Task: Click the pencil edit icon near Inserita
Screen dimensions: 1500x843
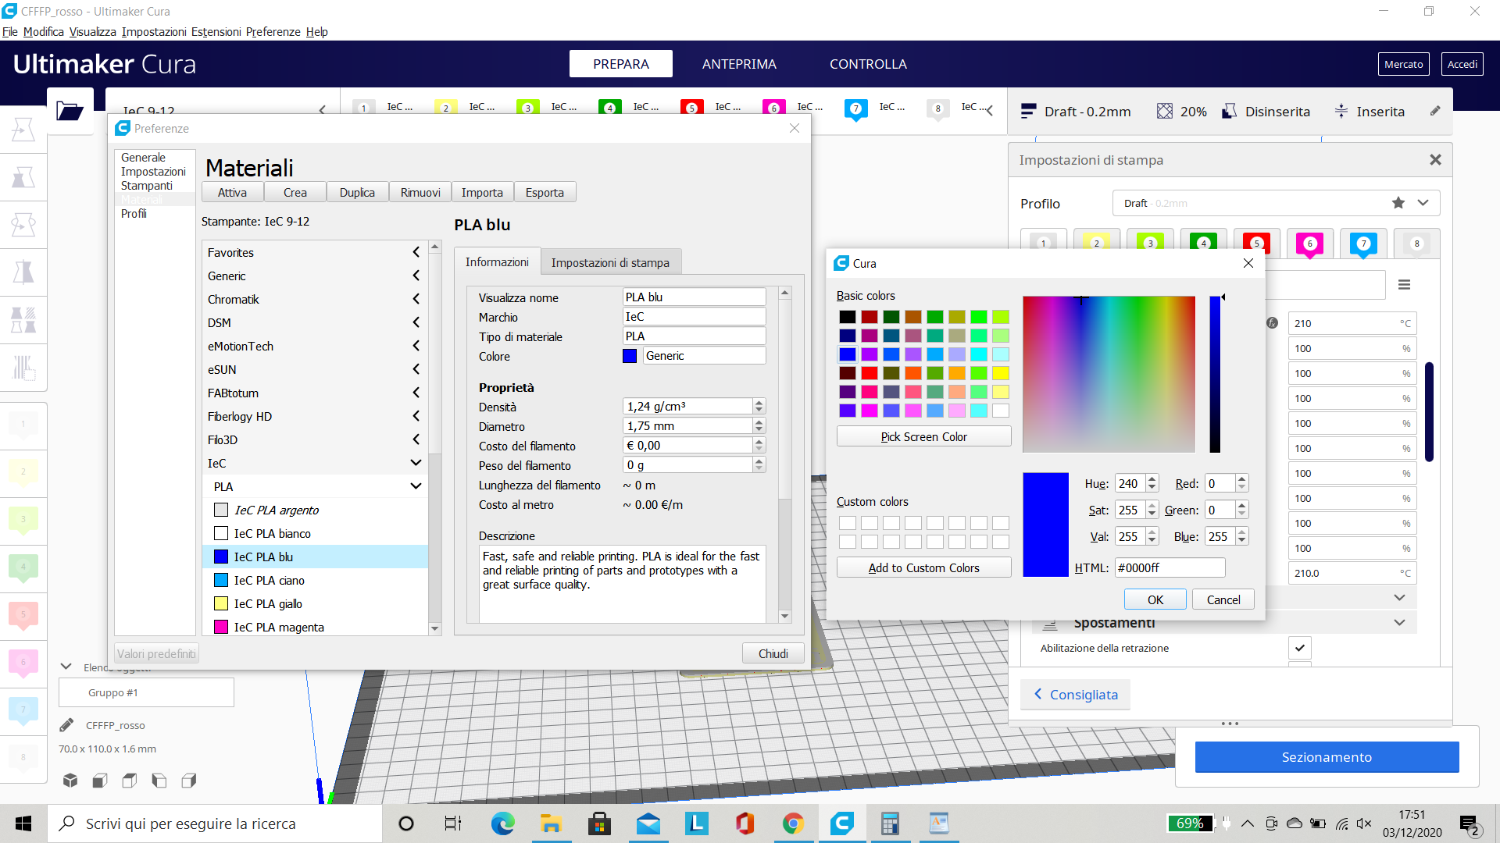Action: pyautogui.click(x=1435, y=111)
